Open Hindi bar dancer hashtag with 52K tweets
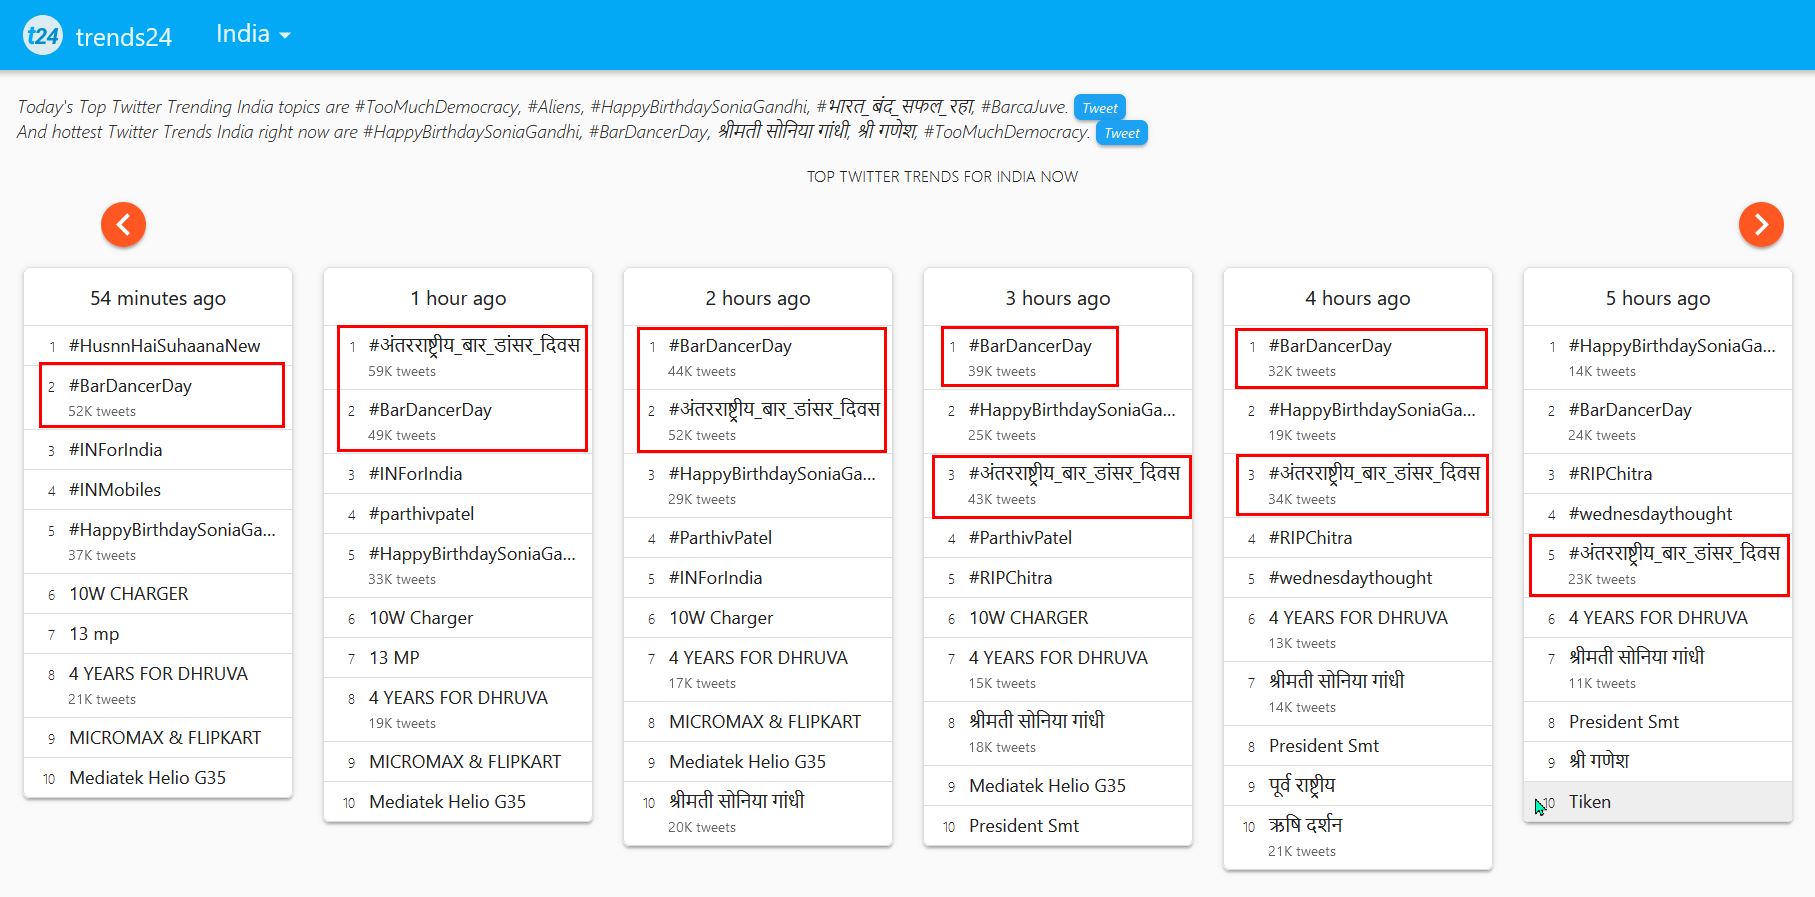Viewport: 1815px width, 897px height. pos(774,410)
